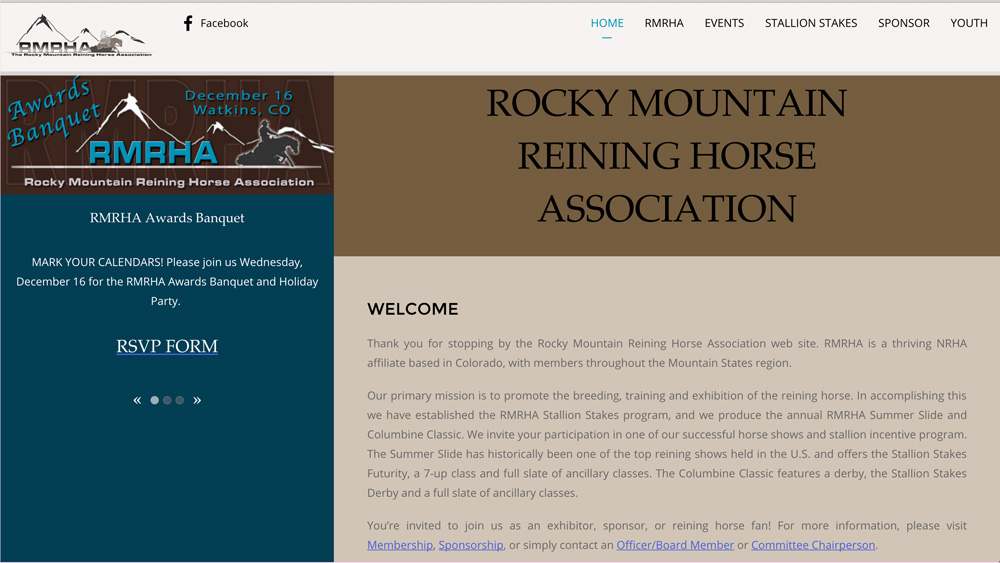This screenshot has width=1000, height=563.
Task: Open the Membership link
Action: 400,545
